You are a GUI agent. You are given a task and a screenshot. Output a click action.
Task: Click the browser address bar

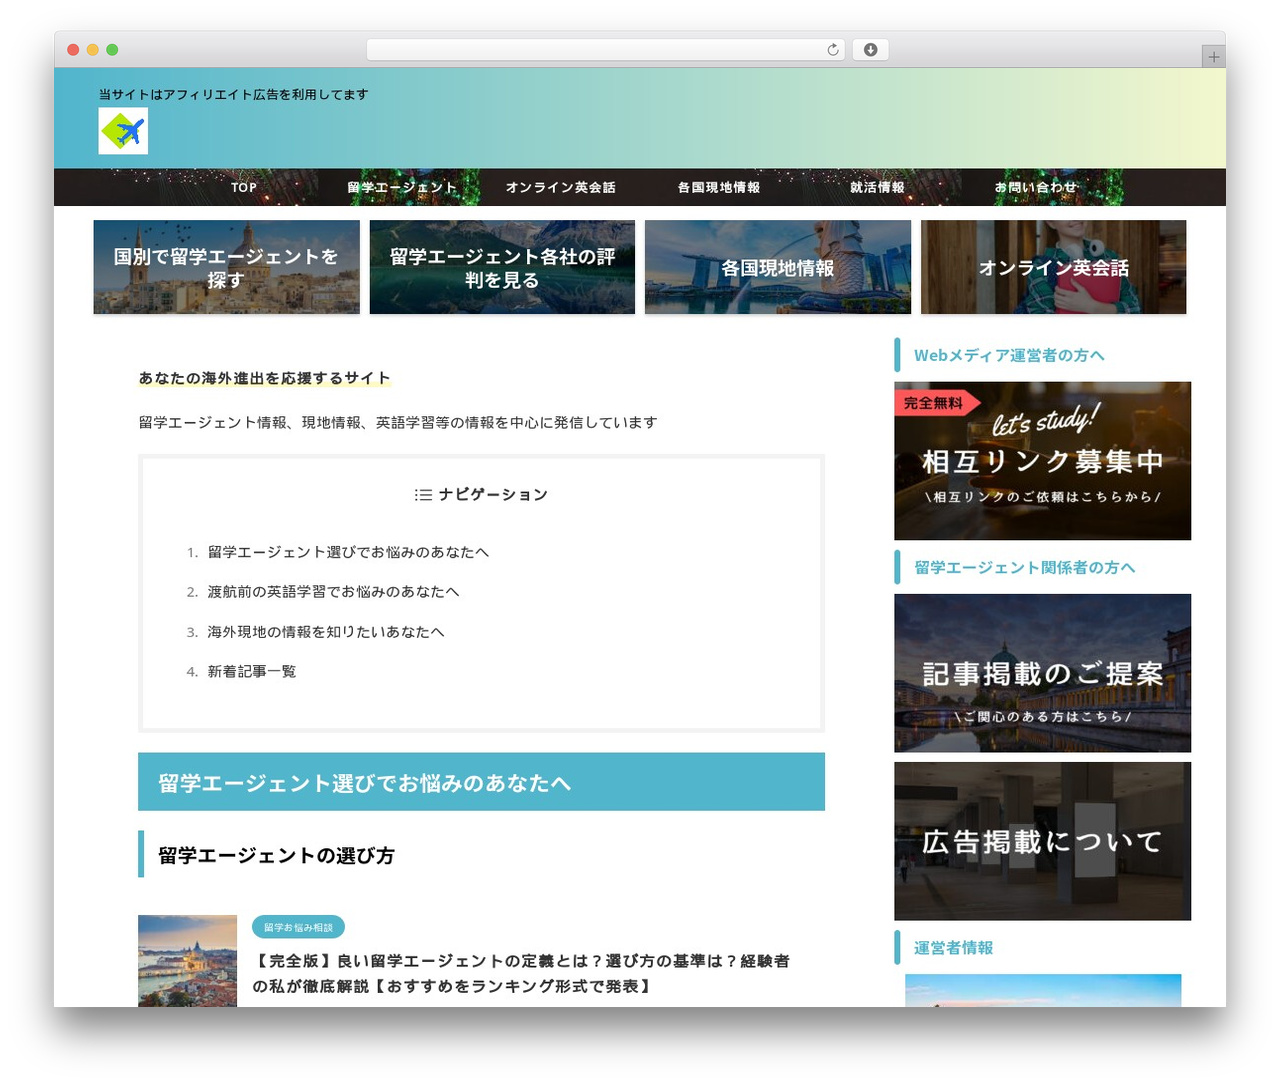(606, 50)
